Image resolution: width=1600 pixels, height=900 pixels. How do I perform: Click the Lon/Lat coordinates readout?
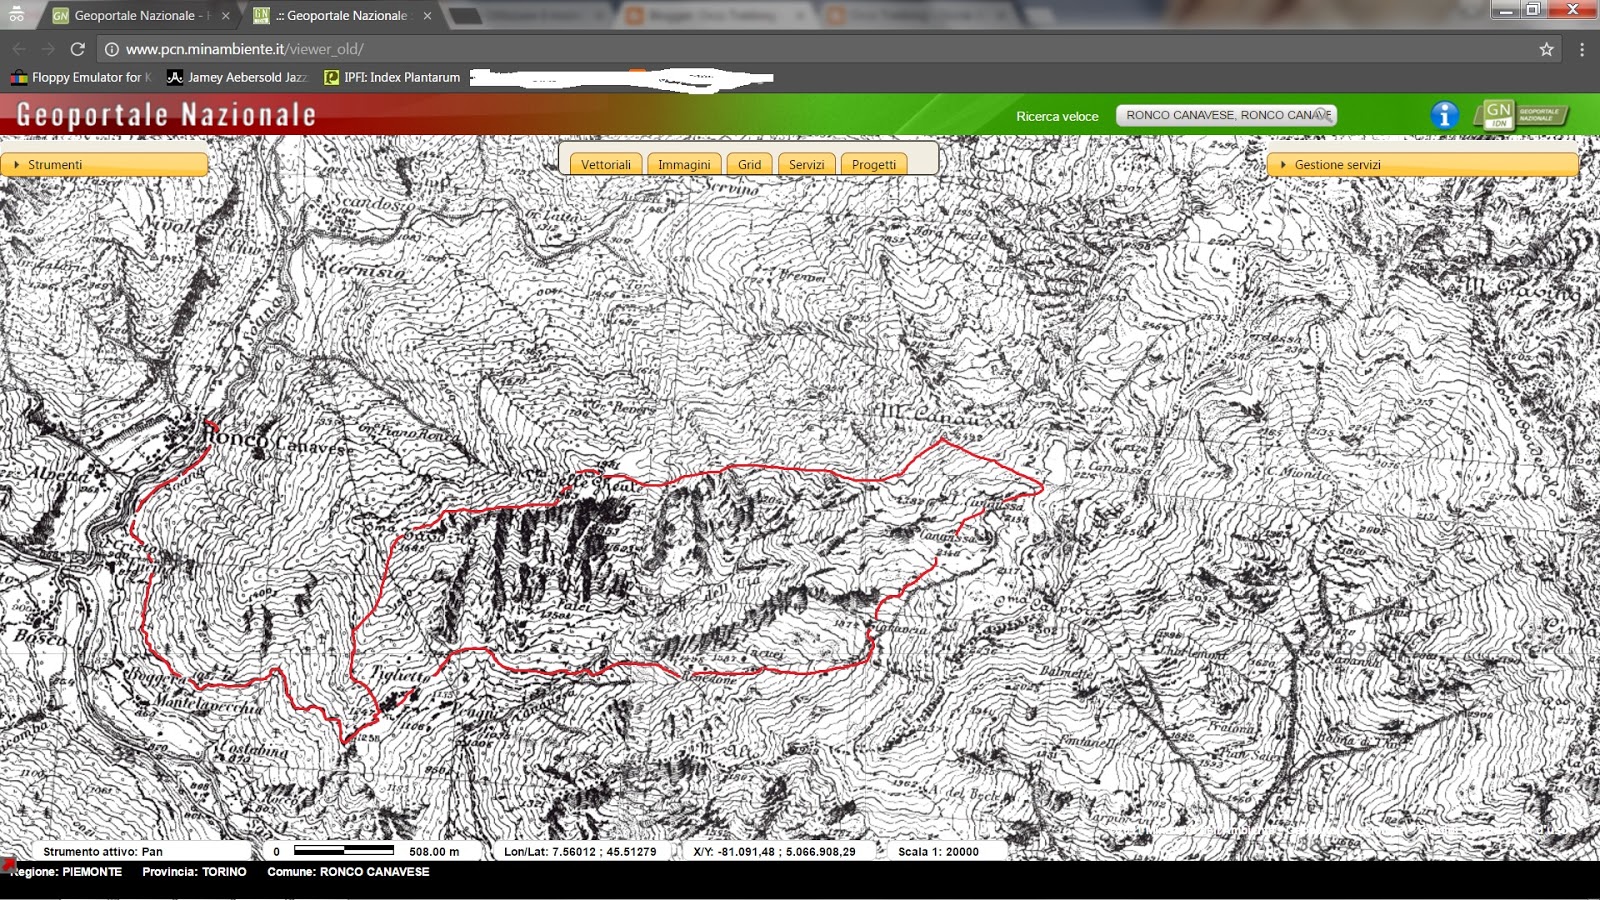(x=580, y=852)
